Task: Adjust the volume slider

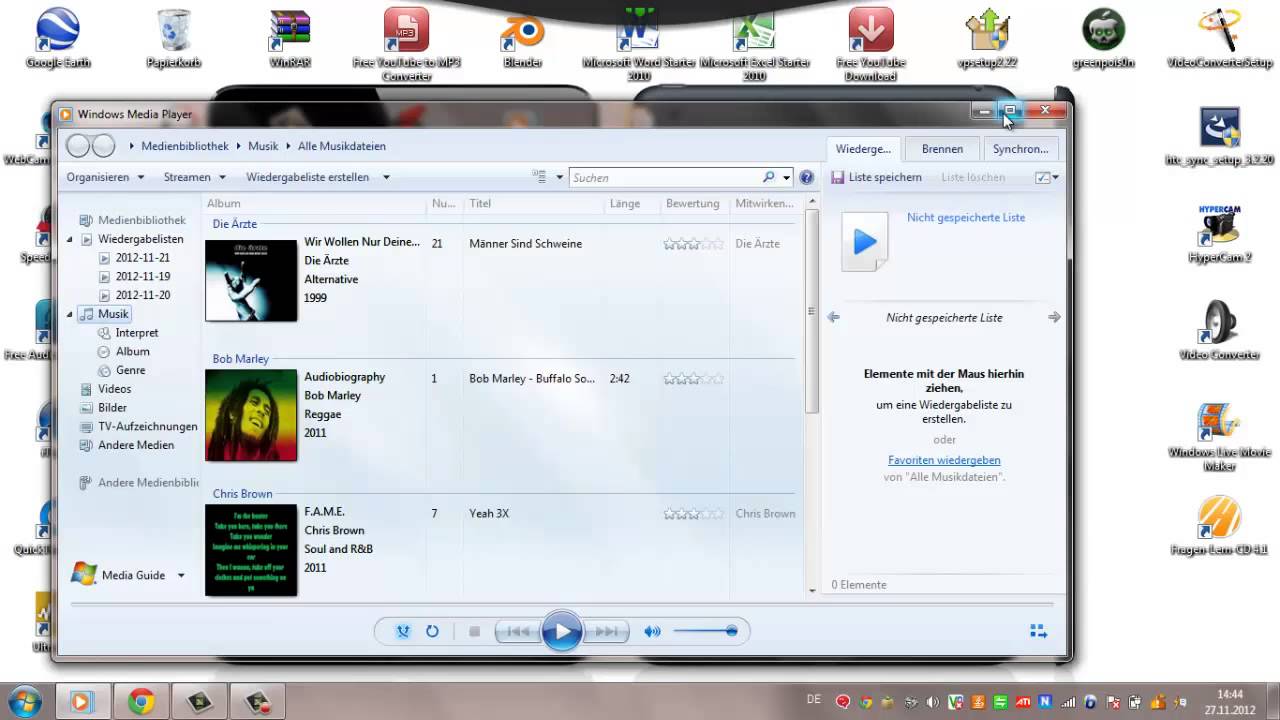Action: click(x=705, y=631)
